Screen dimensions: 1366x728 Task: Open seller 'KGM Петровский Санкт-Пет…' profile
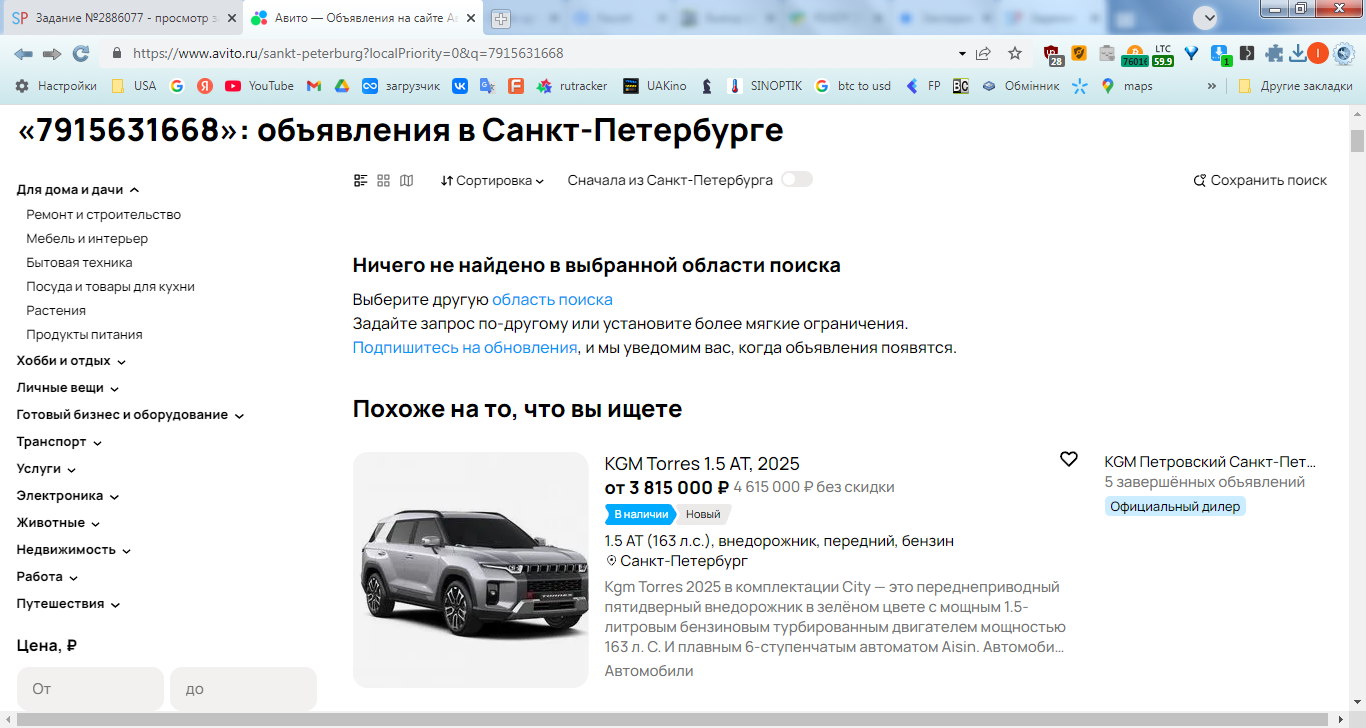click(x=1210, y=462)
